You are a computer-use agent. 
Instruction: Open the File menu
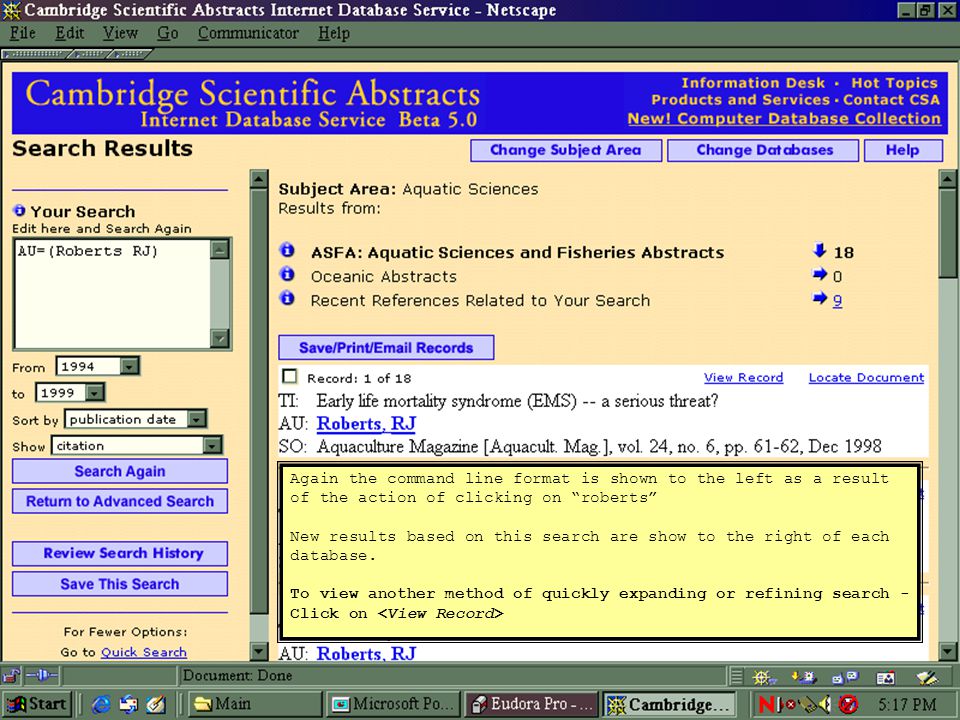[23, 33]
